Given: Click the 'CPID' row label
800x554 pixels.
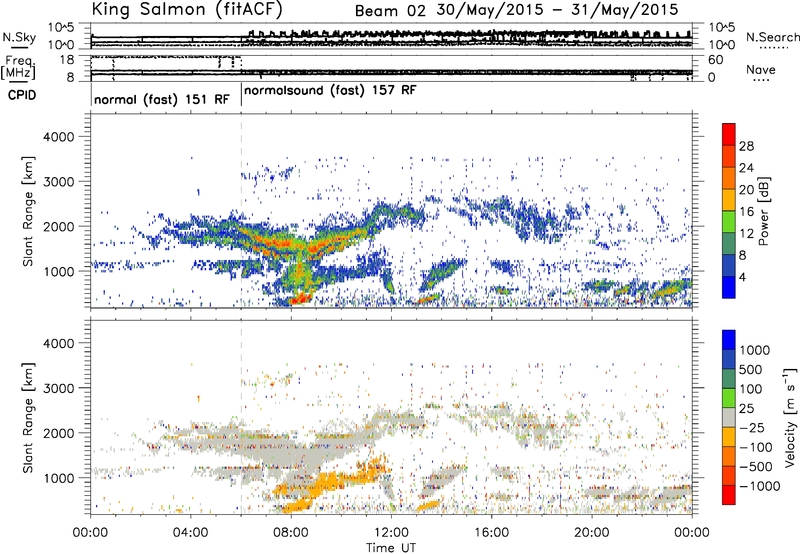Looking at the screenshot, I should coord(21,95).
